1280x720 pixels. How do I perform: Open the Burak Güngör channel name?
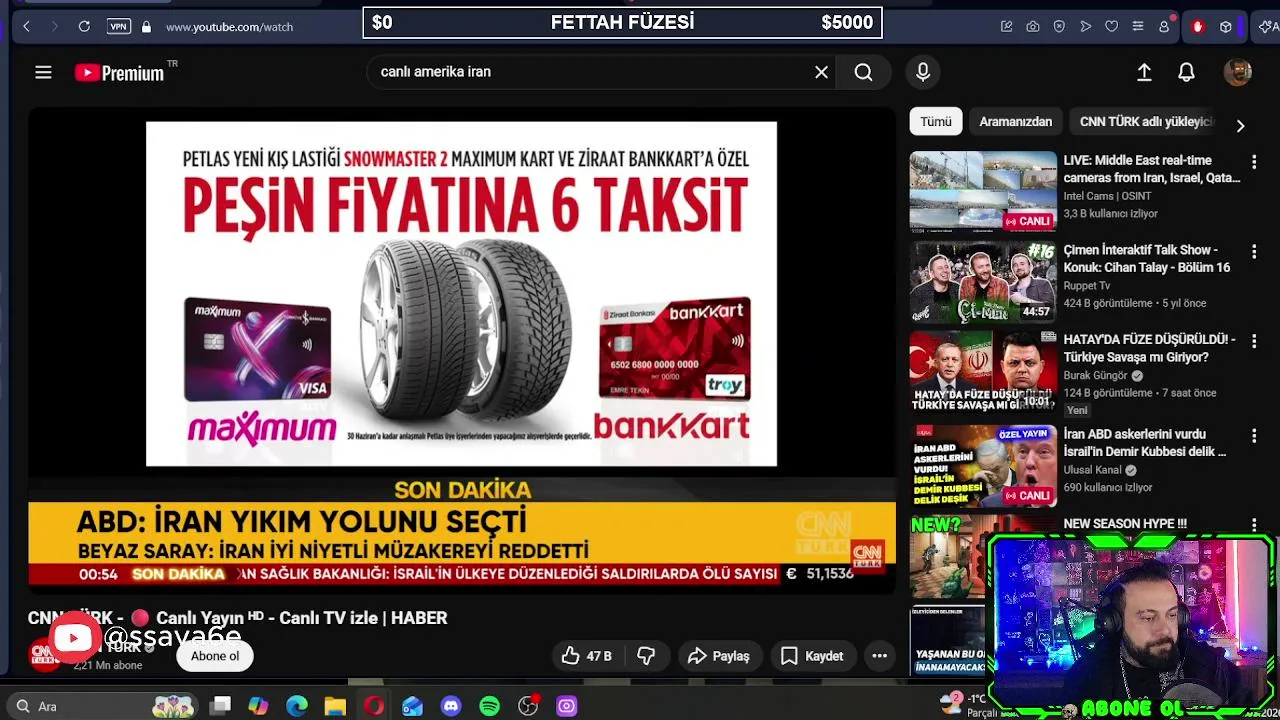(x=1095, y=376)
